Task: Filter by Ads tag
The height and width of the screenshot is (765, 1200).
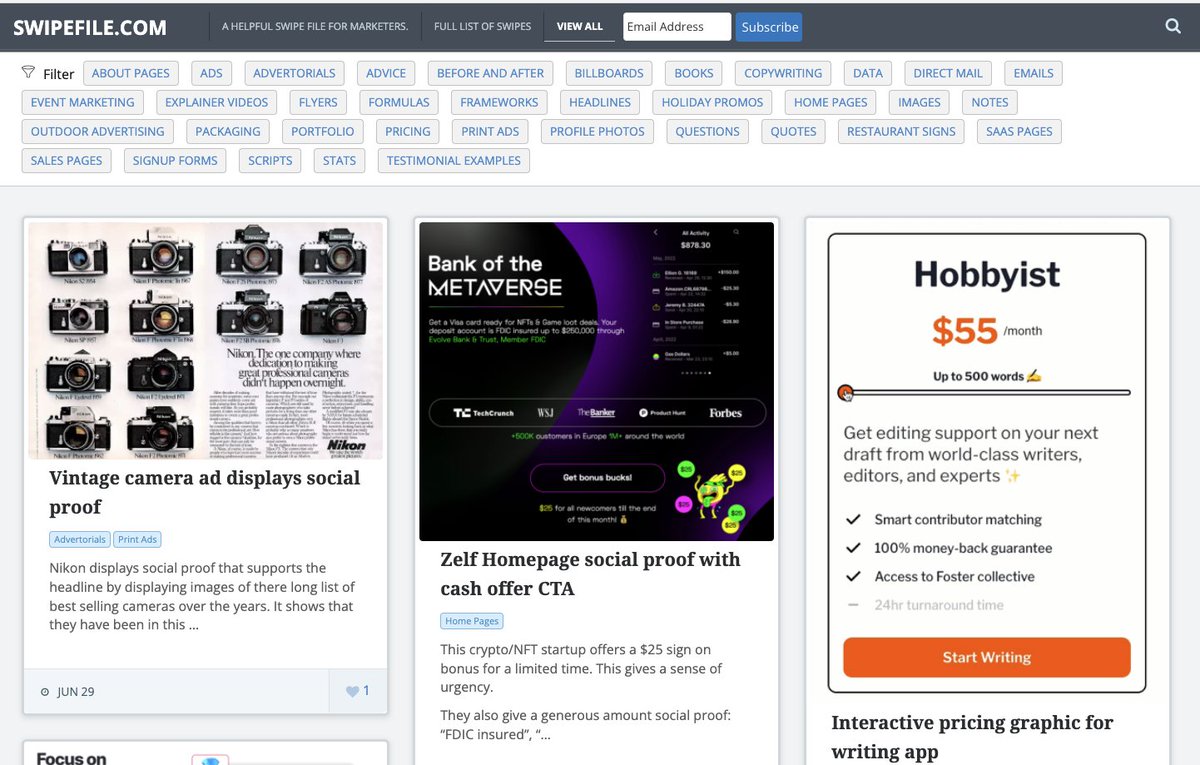Action: [x=211, y=73]
